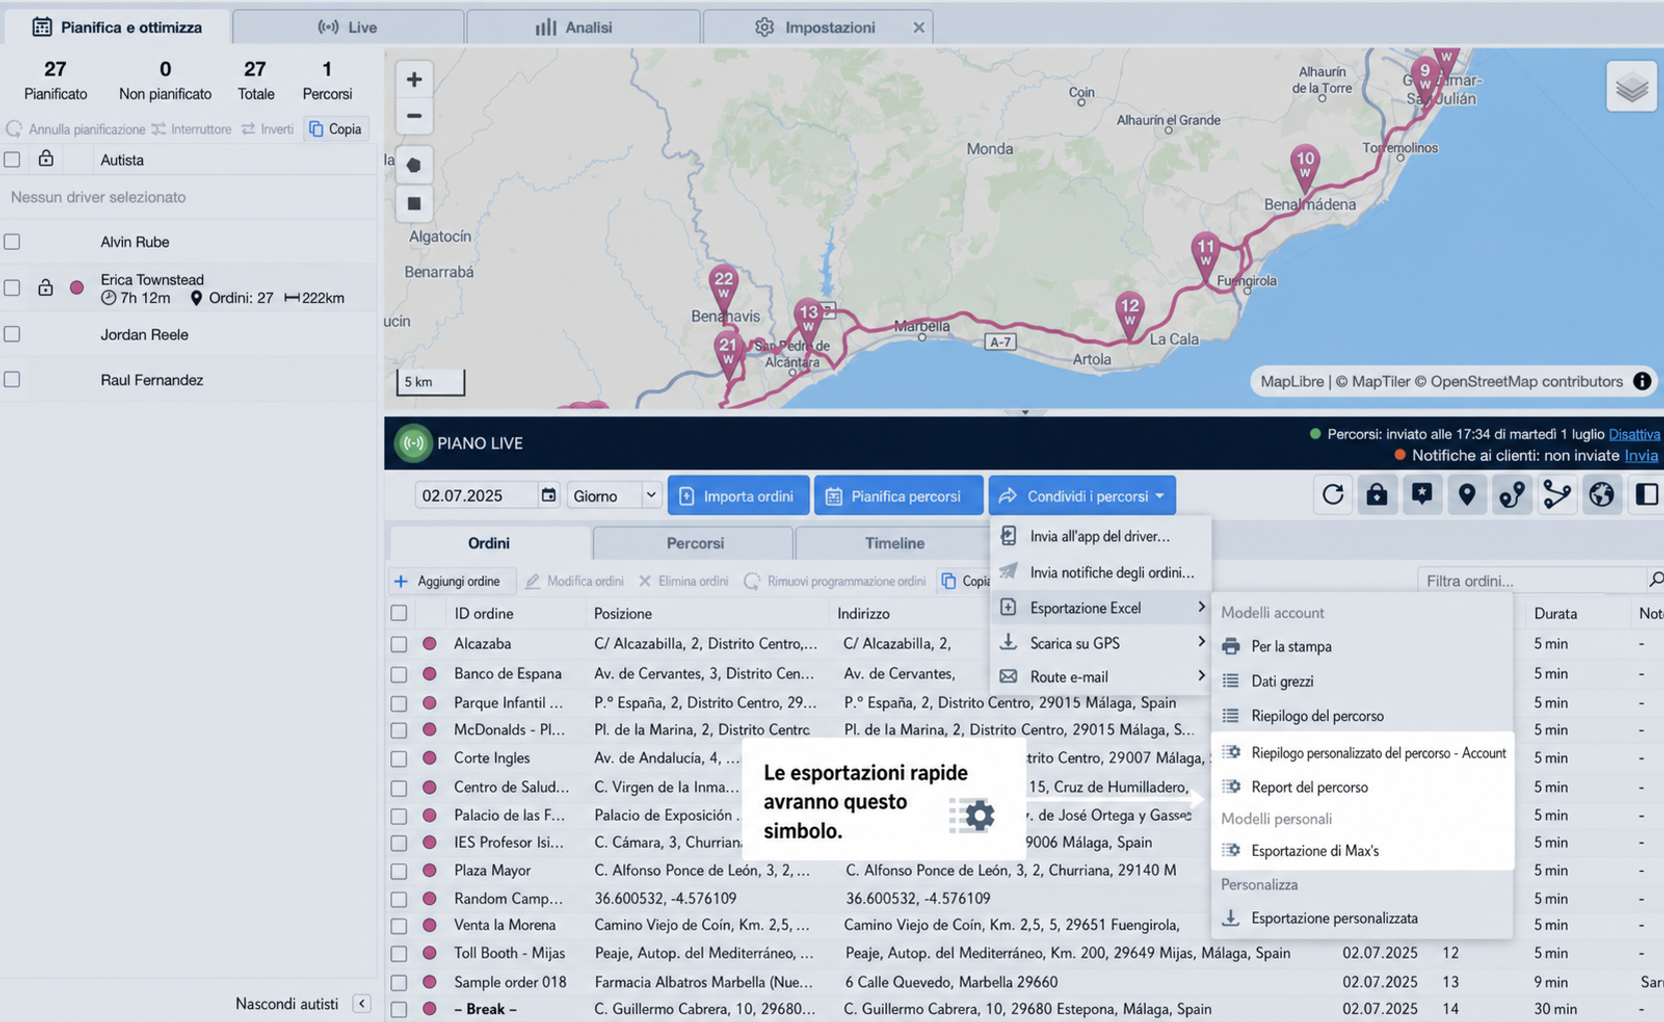Image resolution: width=1664 pixels, height=1022 pixels.
Task: Open the Timeline tab
Action: click(894, 543)
